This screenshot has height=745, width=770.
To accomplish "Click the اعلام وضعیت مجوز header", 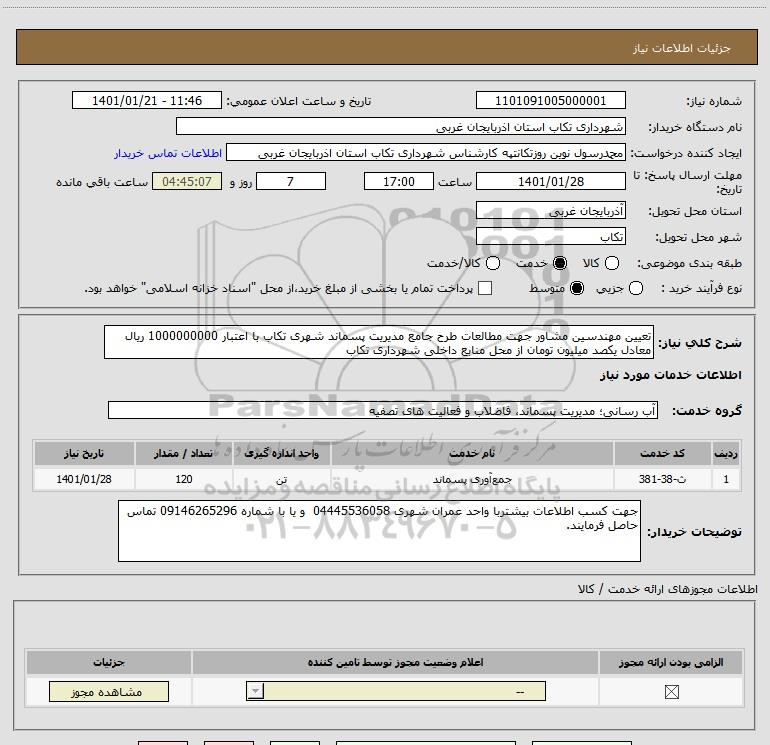I will click(x=395, y=662).
